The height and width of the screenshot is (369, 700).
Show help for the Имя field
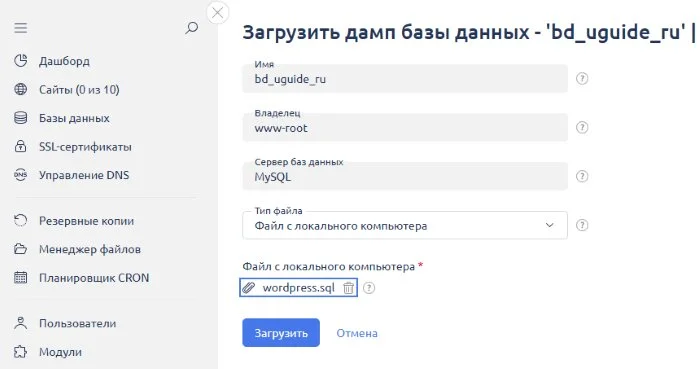tap(582, 79)
